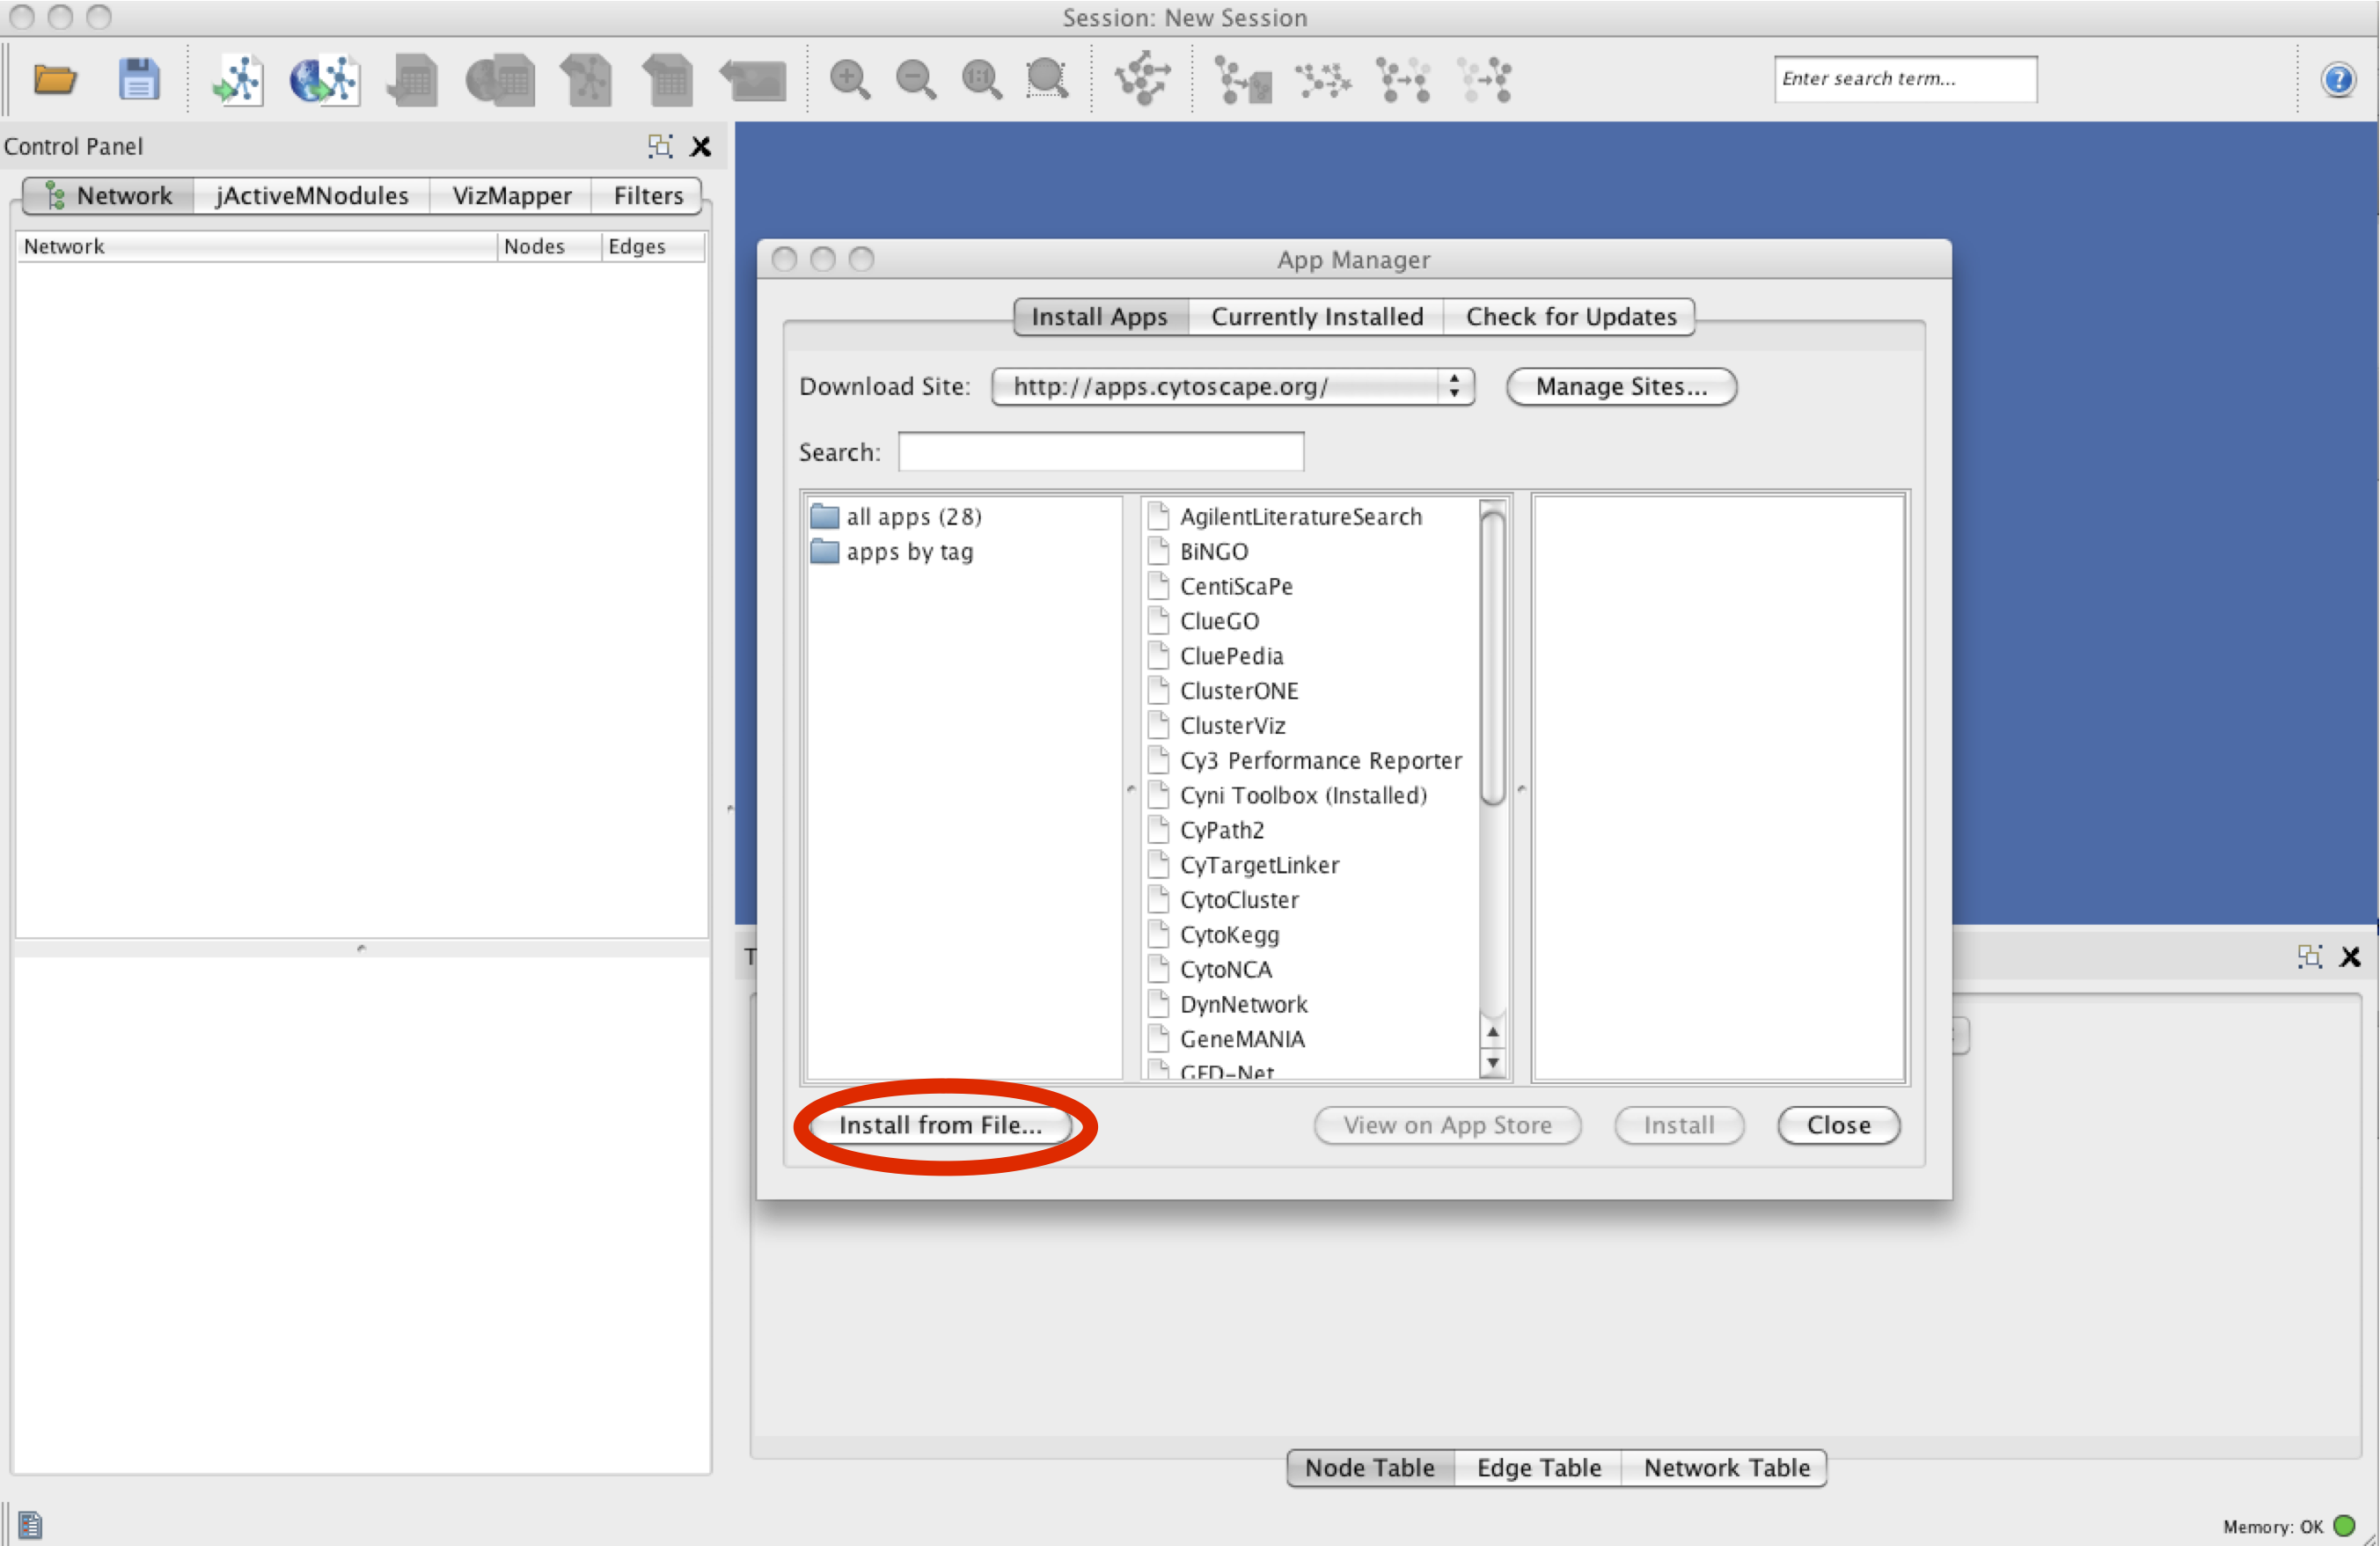This screenshot has width=2380, height=1546.
Task: Open the Edge Table tab
Action: click(1538, 1467)
